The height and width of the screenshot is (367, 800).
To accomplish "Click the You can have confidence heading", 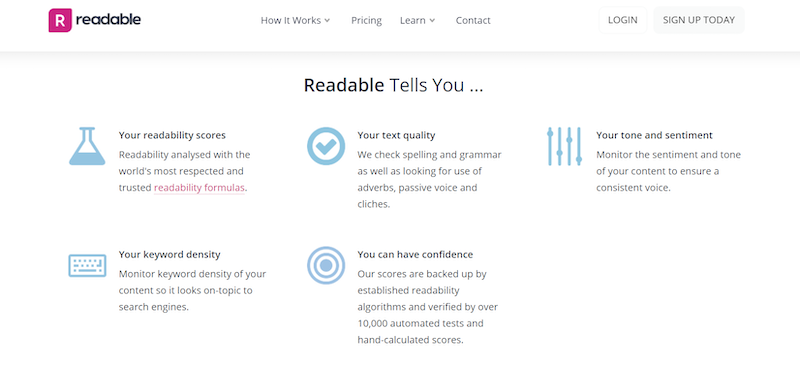I will coord(415,254).
